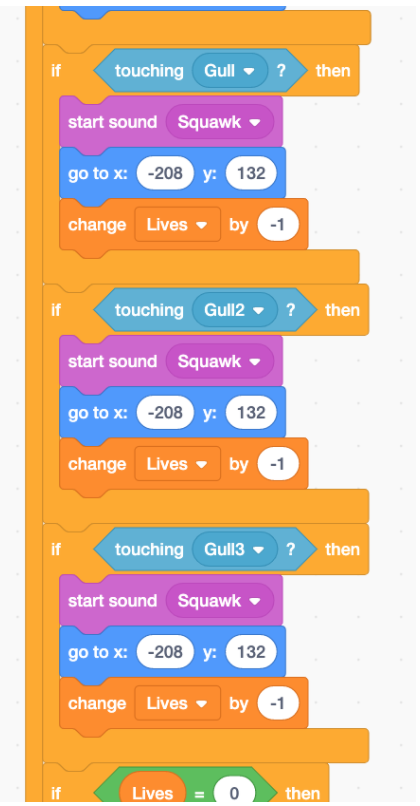420x806 pixels.
Task: Open the Gull2 sprite dropdown
Action: pyautogui.click(x=234, y=310)
